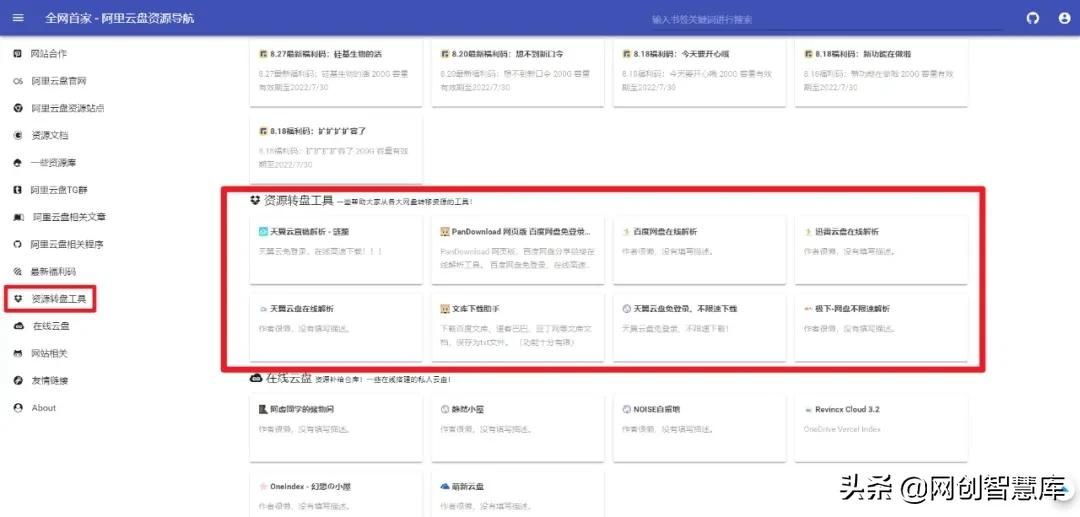Select 阿里云盘TG群 in the sidebar
The height and width of the screenshot is (517, 1080).
pyautogui.click(x=59, y=190)
